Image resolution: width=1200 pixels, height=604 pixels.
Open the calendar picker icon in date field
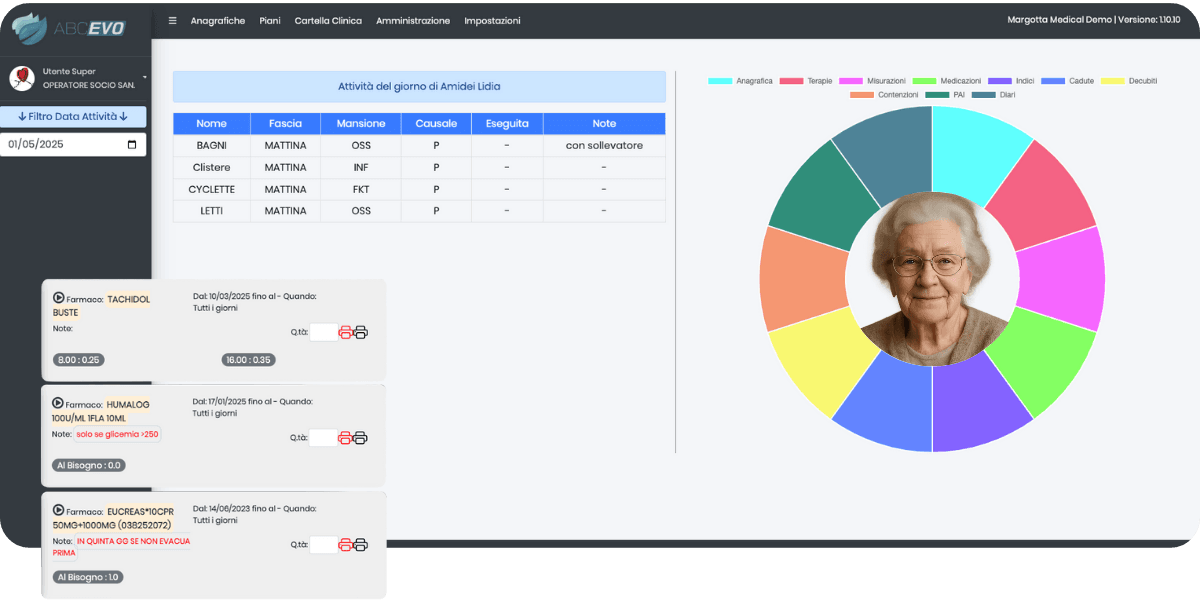point(132,144)
